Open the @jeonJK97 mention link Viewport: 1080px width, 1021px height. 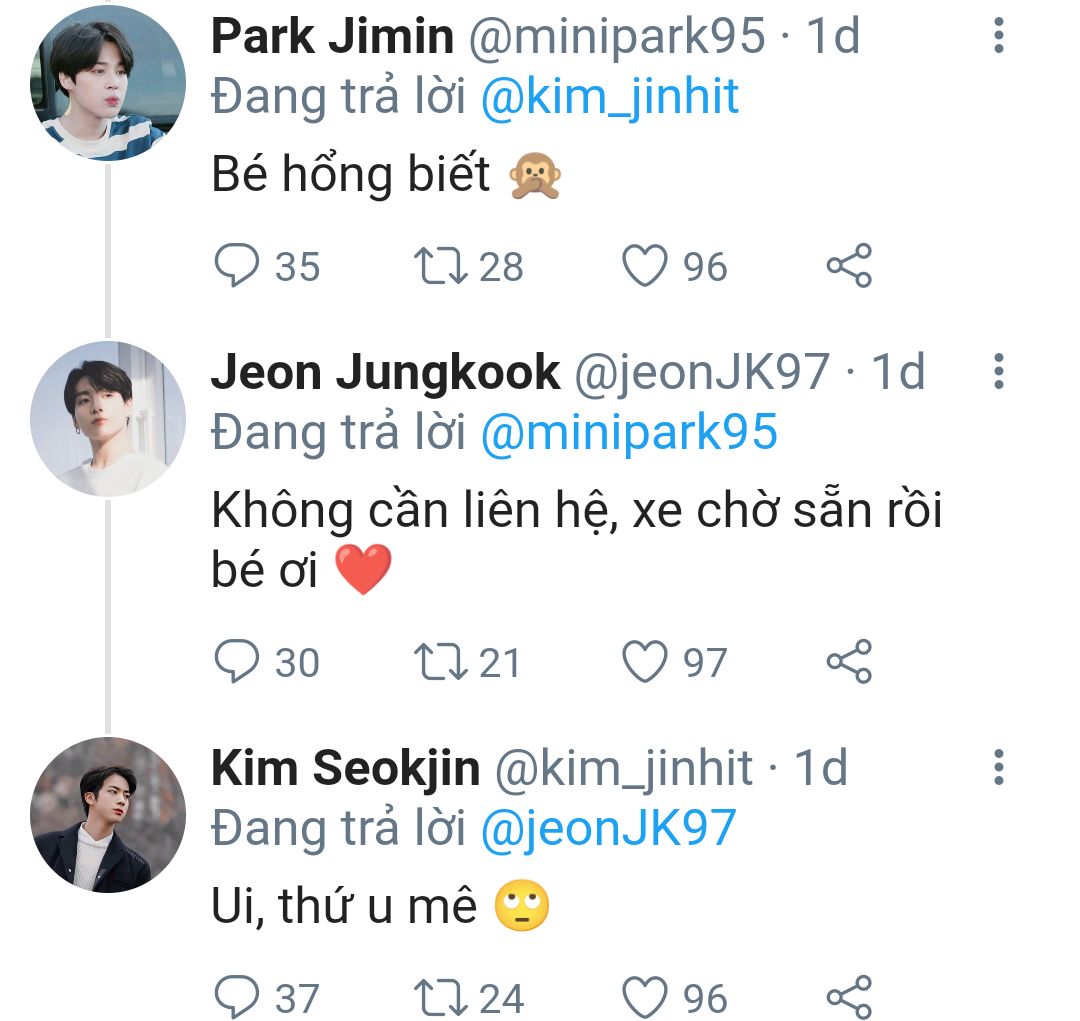(608, 829)
